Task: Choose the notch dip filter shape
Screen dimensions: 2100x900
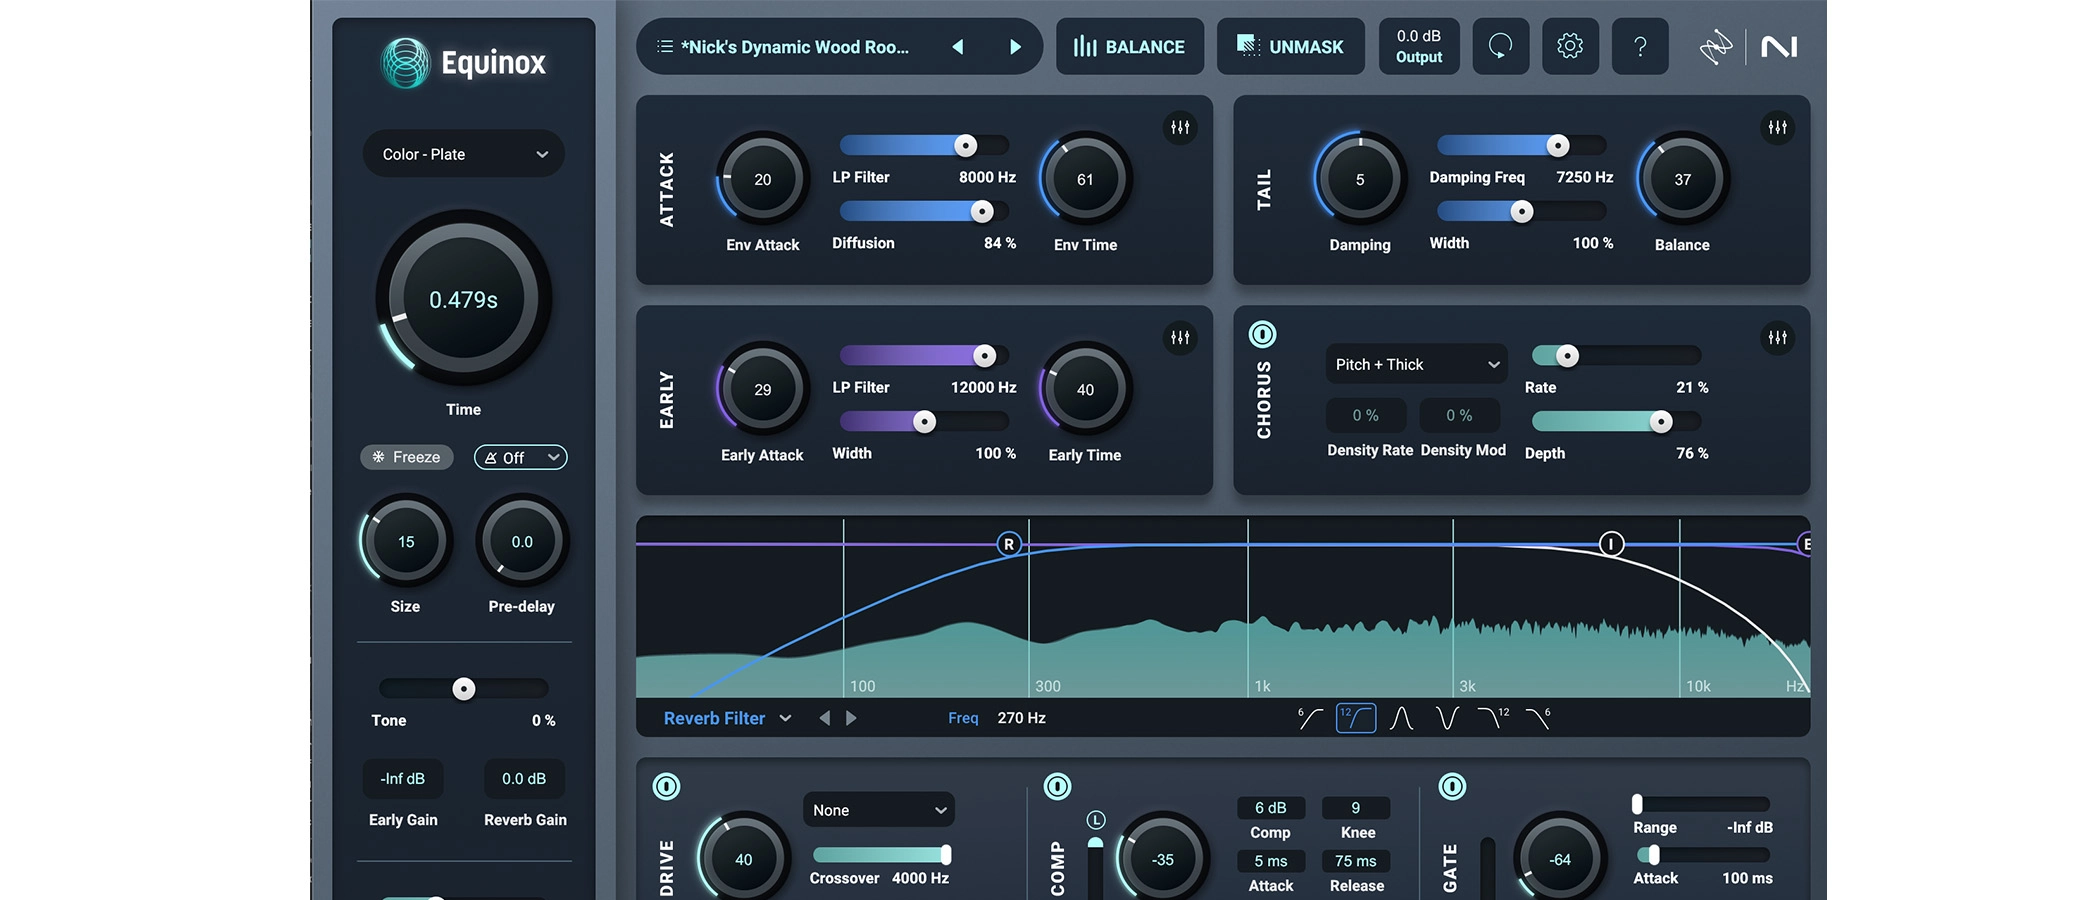Action: (1447, 718)
